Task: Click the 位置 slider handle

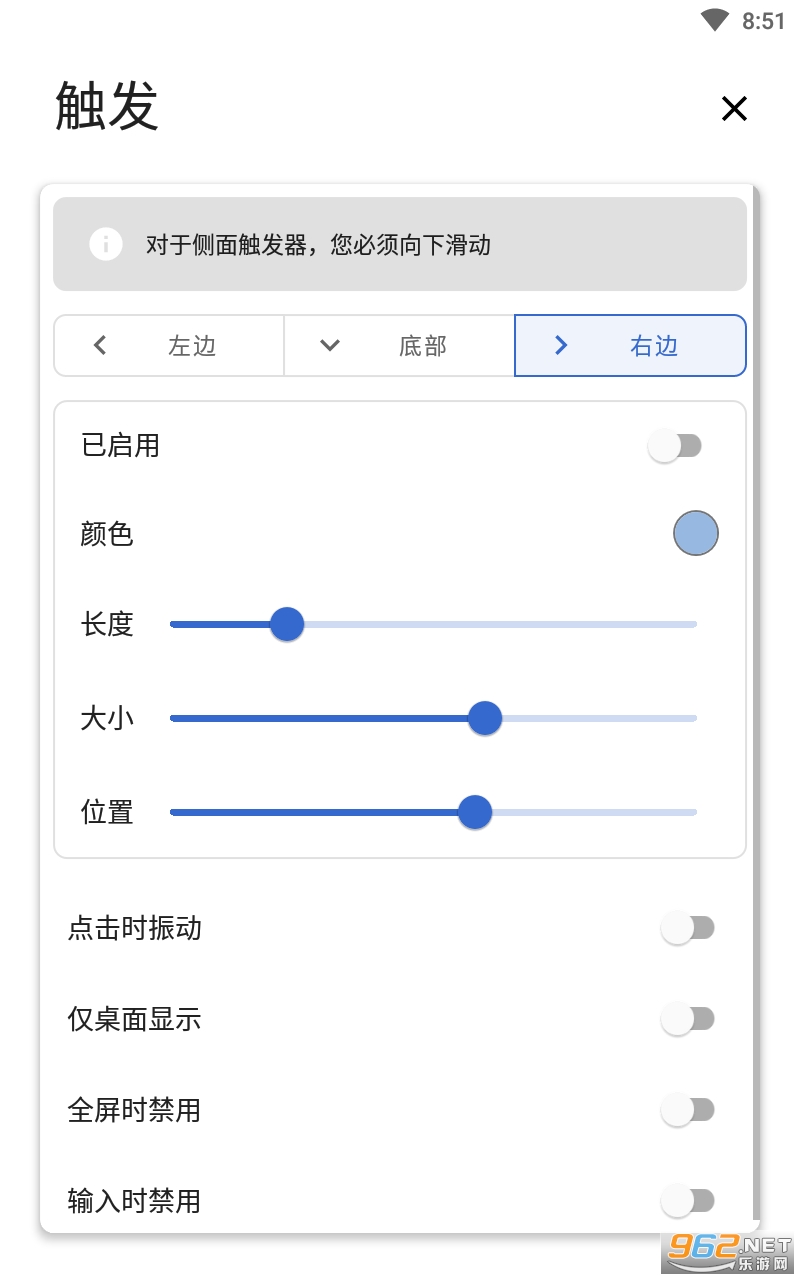Action: click(475, 812)
